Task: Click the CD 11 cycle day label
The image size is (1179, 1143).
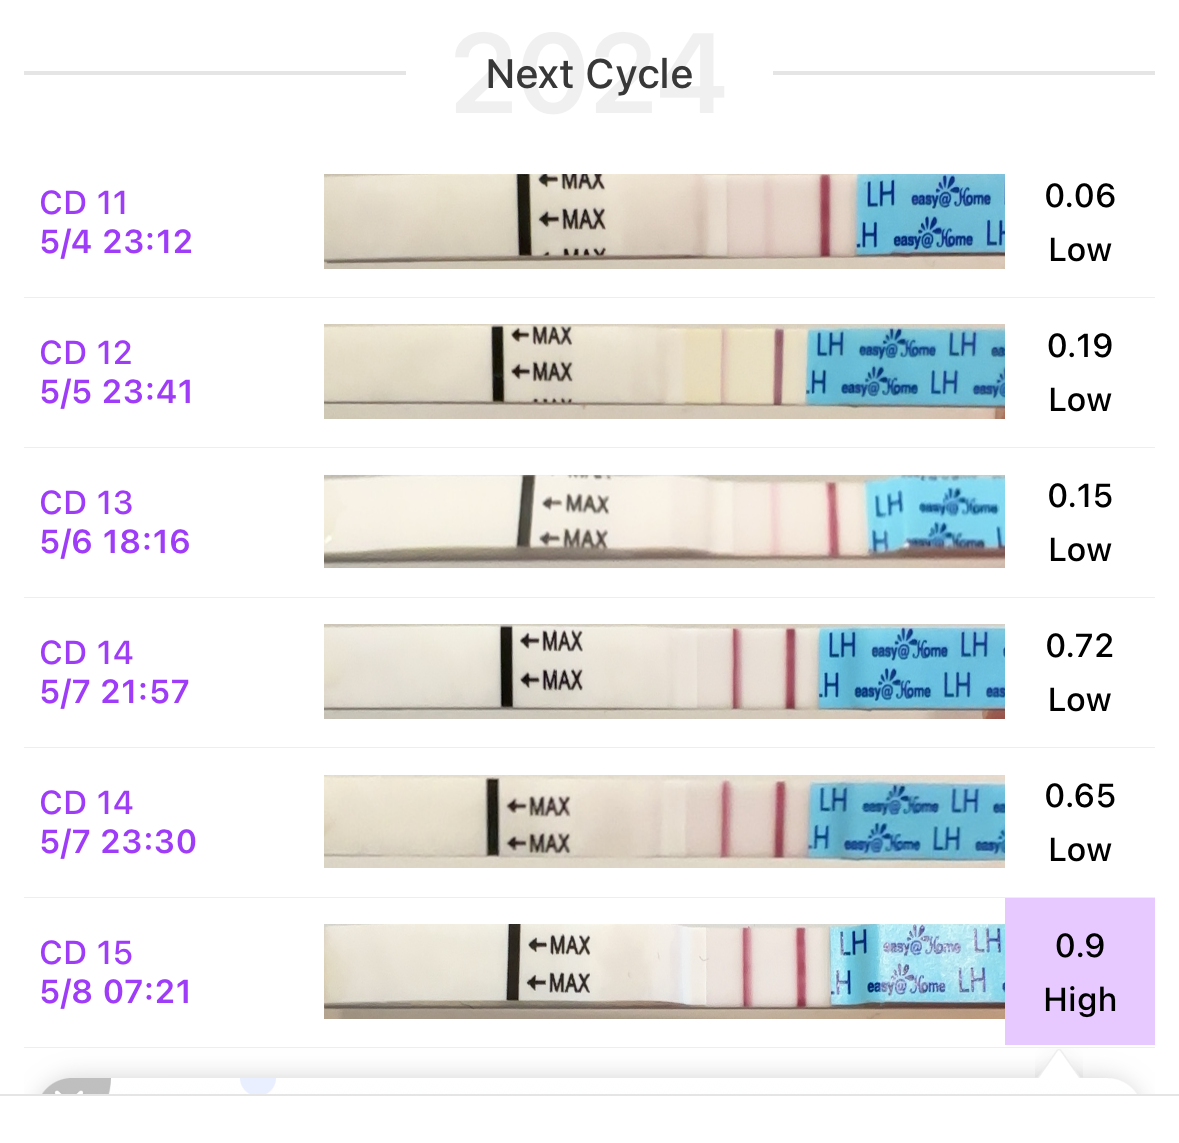Action: 84,203
